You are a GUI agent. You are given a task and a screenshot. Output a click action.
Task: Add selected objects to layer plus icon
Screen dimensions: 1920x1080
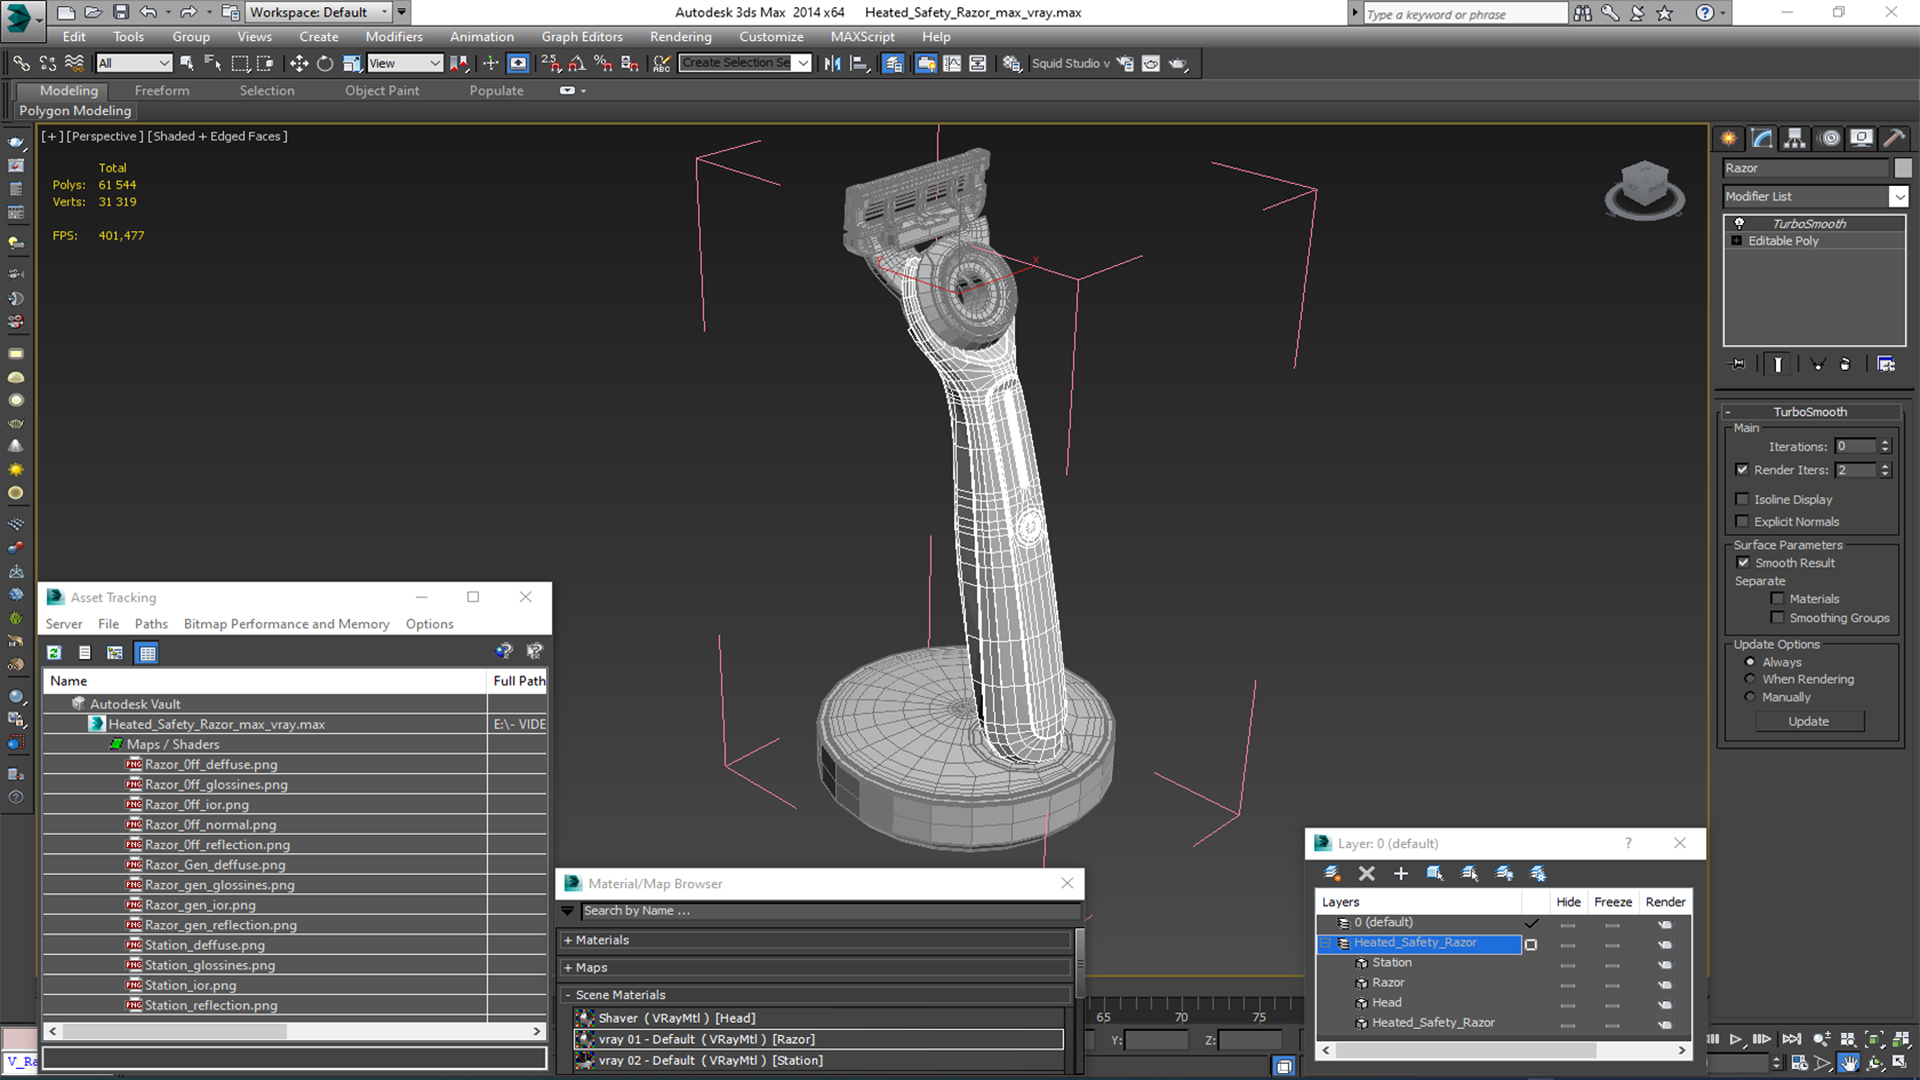pos(1401,873)
